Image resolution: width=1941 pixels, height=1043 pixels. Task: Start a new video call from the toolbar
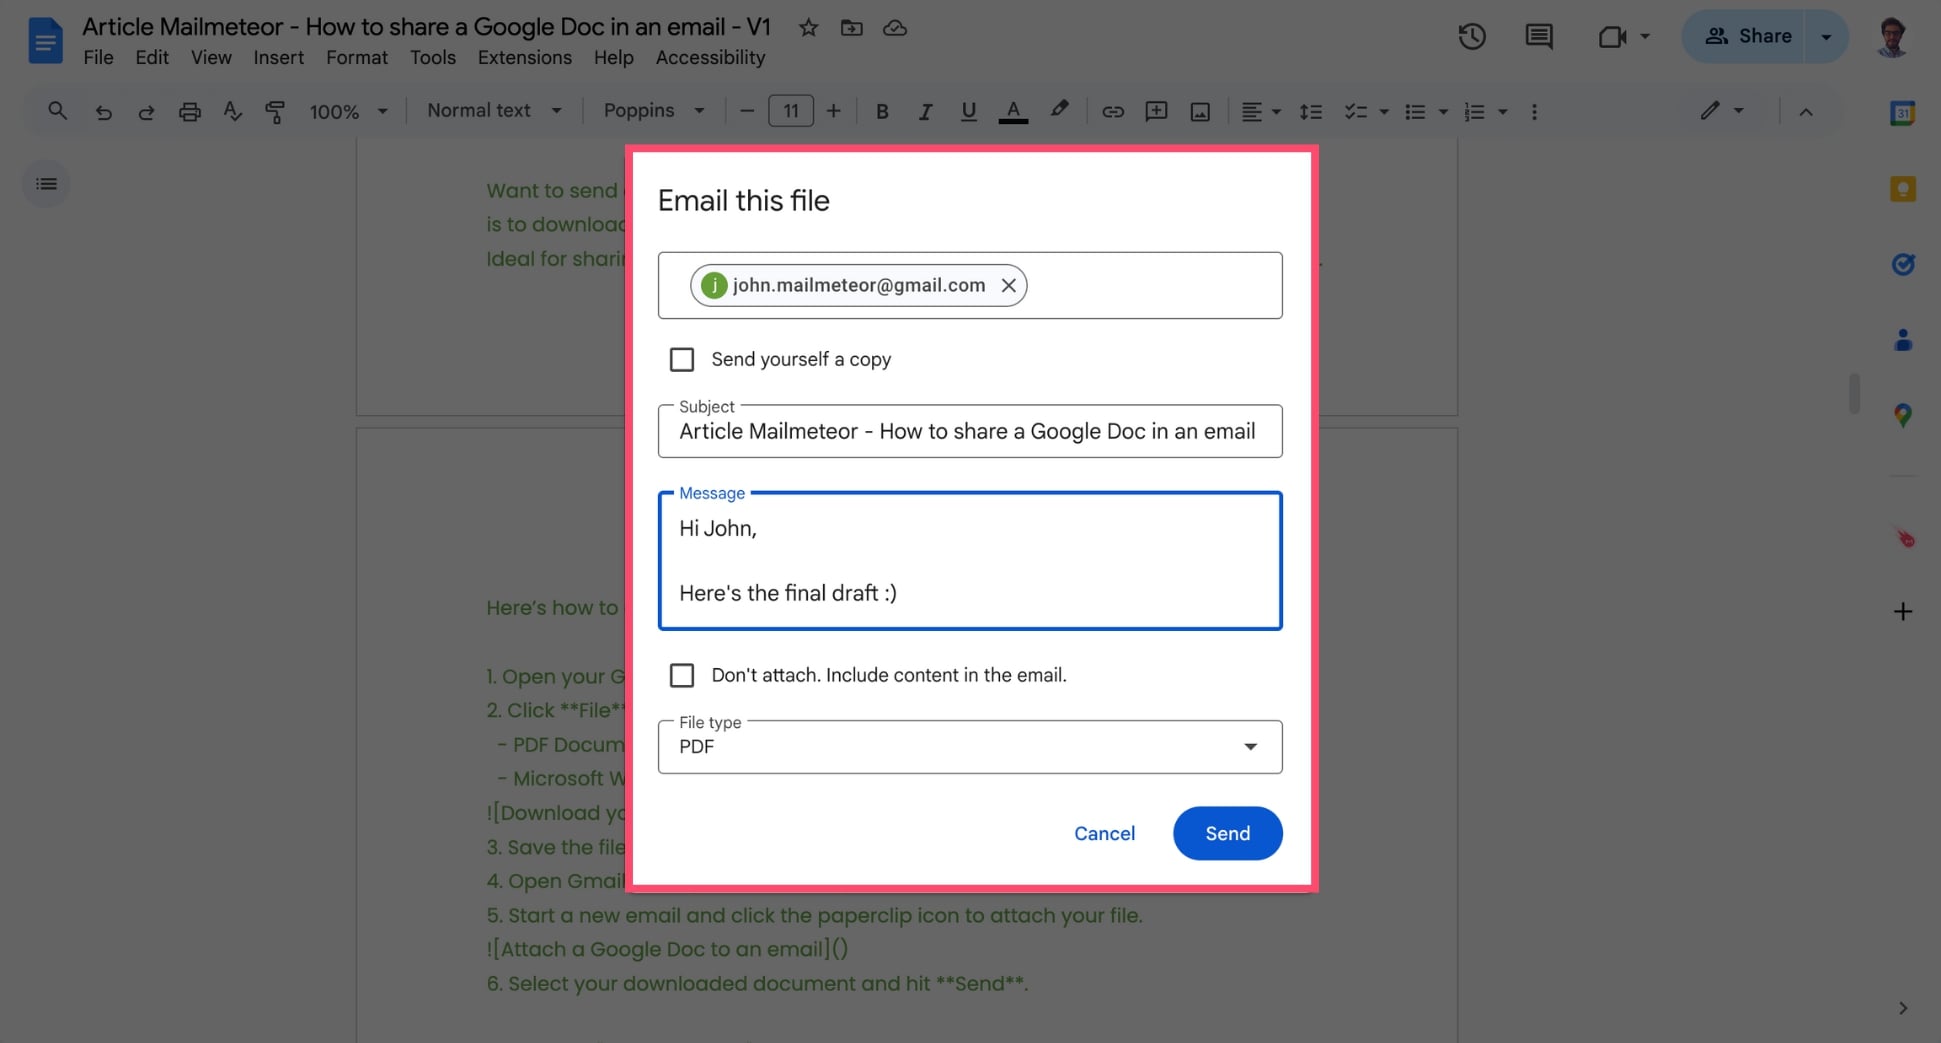click(x=1612, y=36)
